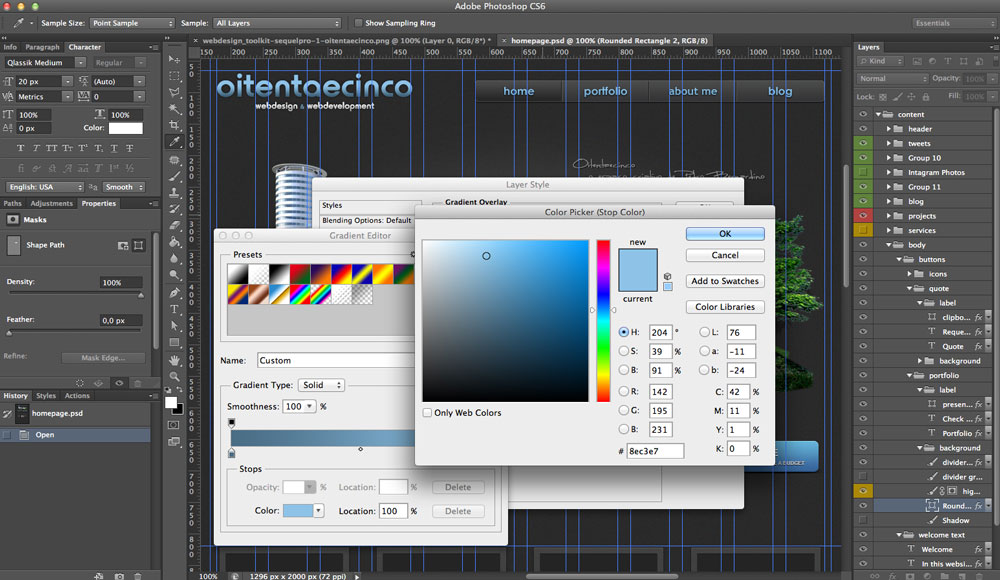Hide the tweets layer group
The width and height of the screenshot is (1000, 580).
pos(863,144)
